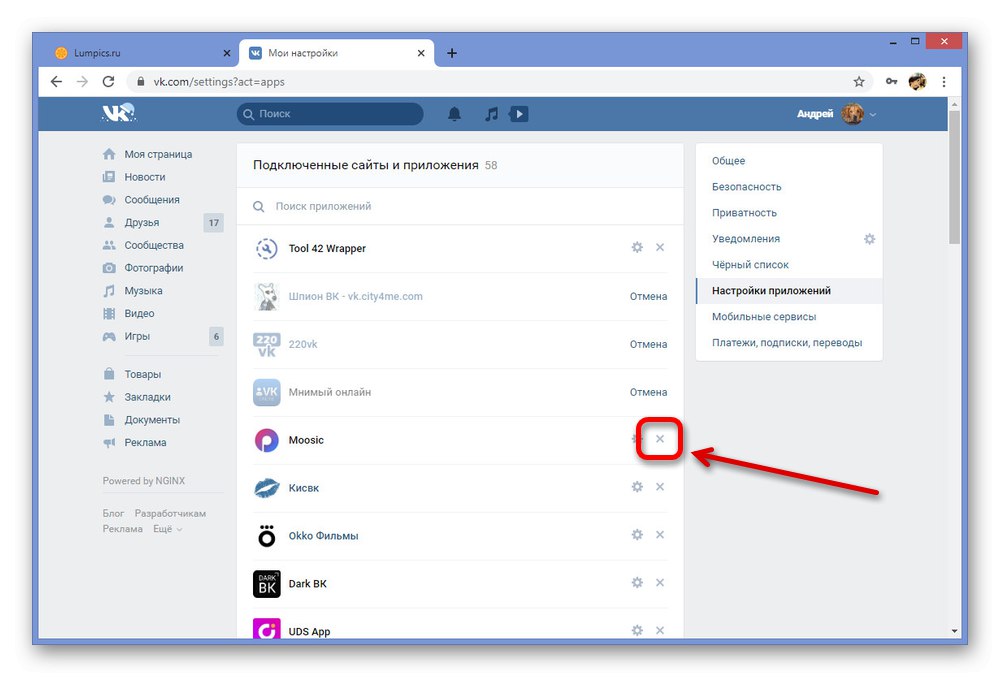Click the Кисвк lips icon

(267, 488)
